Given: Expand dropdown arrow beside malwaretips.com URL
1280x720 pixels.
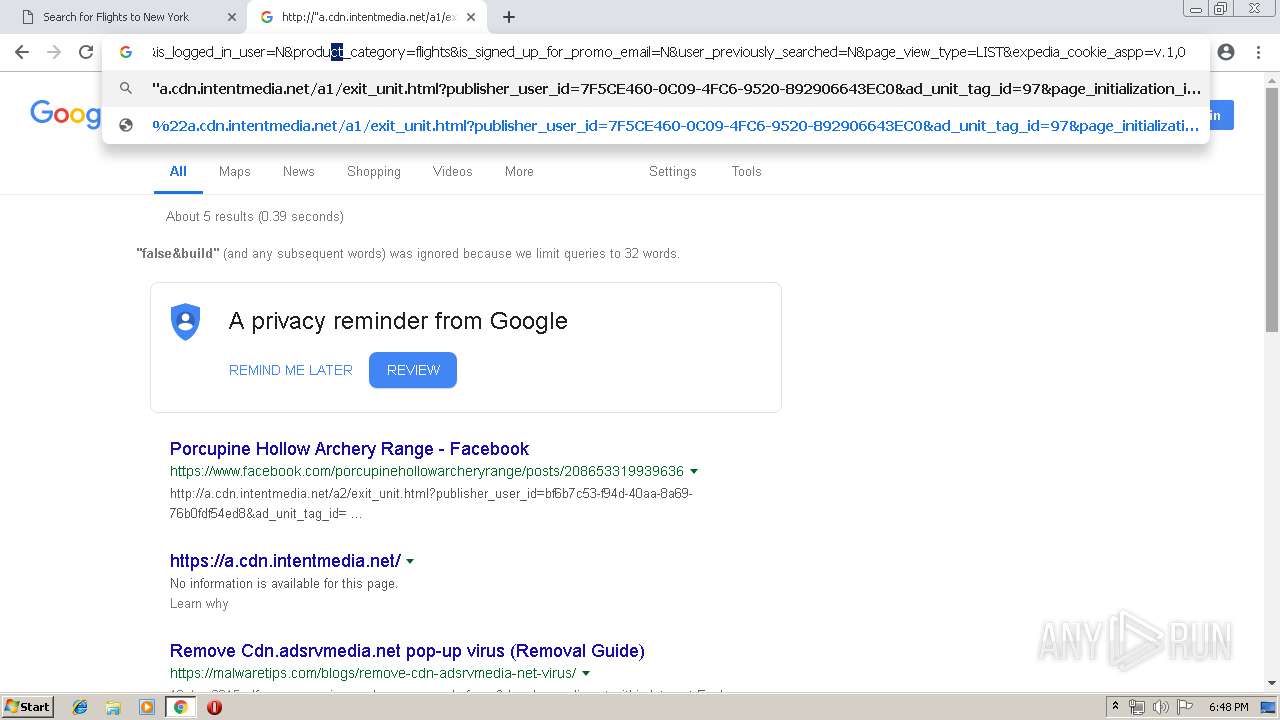Looking at the screenshot, I should tap(586, 673).
